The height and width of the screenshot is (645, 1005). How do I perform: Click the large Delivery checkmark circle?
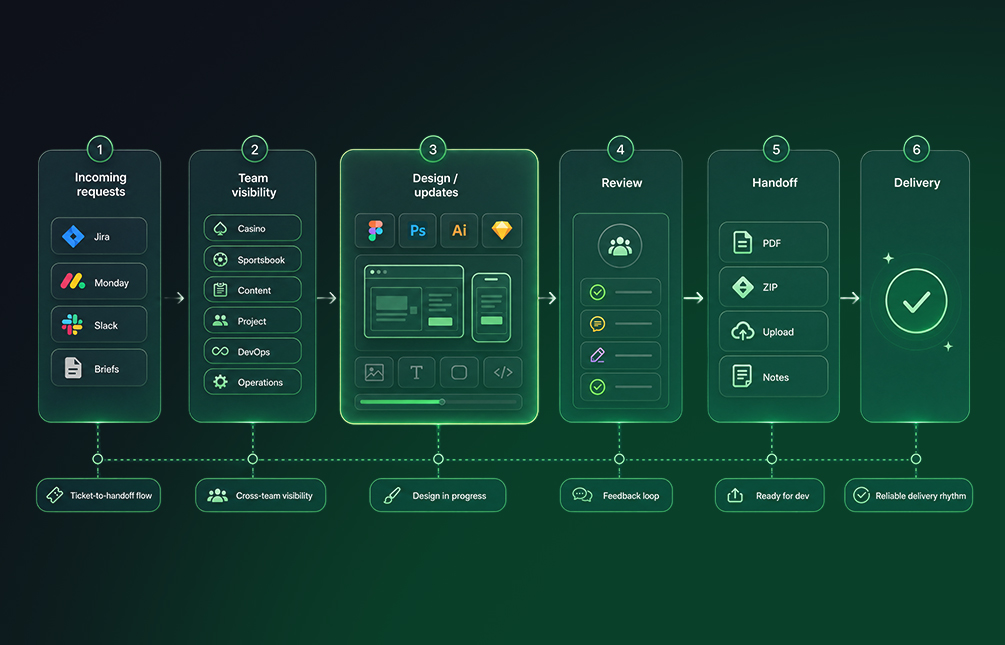point(916,301)
